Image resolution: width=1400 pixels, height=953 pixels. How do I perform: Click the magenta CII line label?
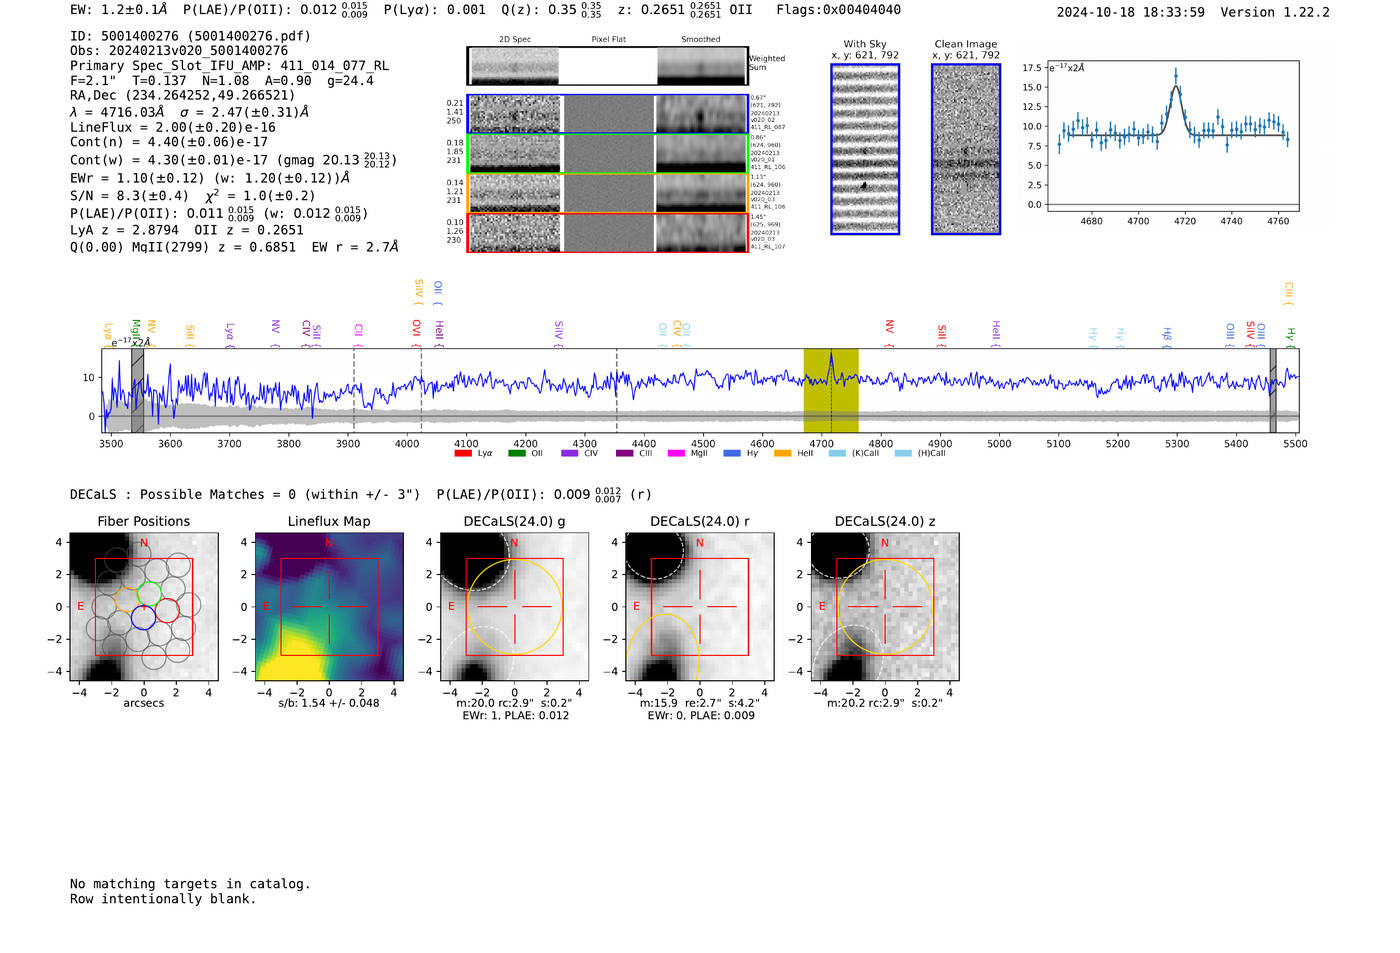tap(358, 333)
